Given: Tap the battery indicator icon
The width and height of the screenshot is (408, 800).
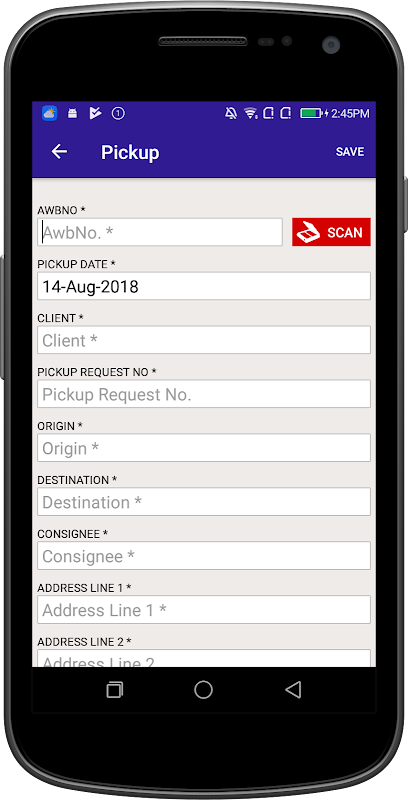Looking at the screenshot, I should tap(311, 113).
